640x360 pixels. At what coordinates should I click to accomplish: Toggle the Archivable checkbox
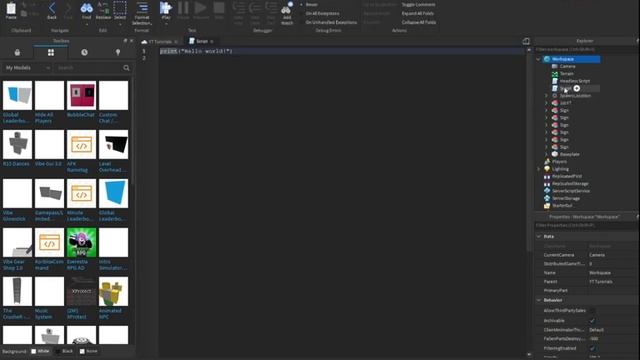coord(592,321)
